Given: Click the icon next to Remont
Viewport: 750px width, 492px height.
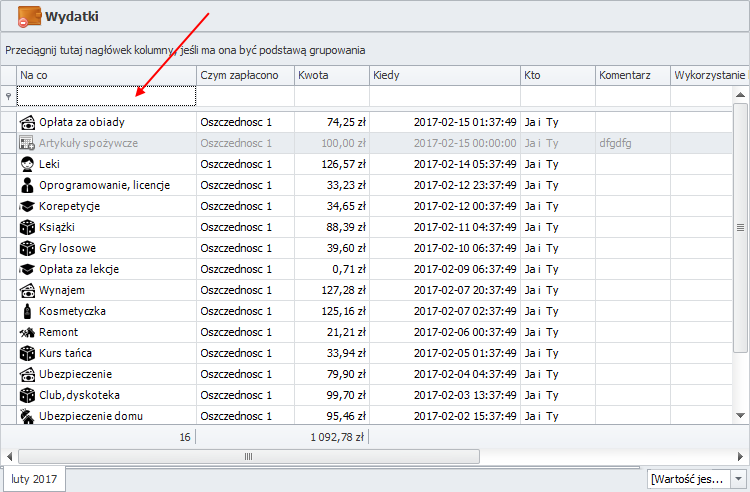Looking at the screenshot, I should [x=28, y=332].
